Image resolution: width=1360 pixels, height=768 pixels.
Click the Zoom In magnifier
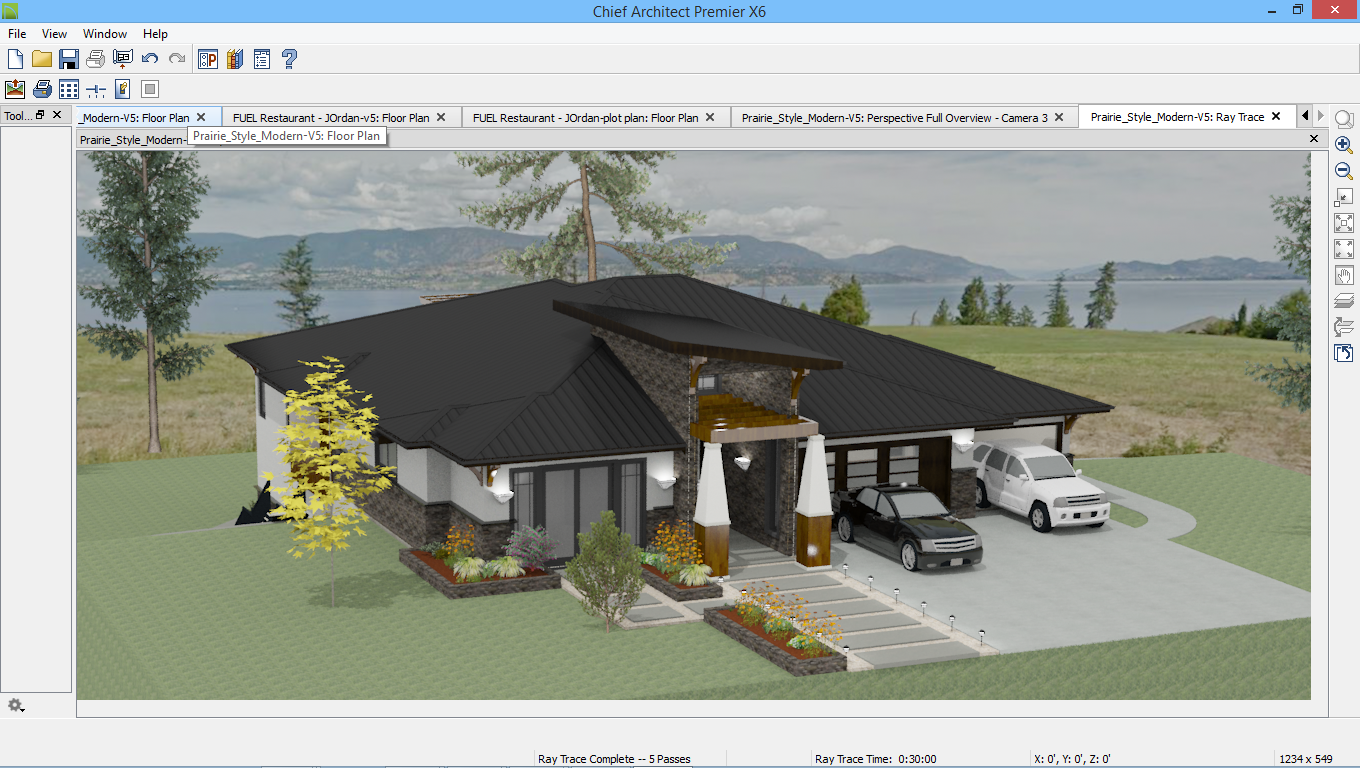pyautogui.click(x=1344, y=145)
